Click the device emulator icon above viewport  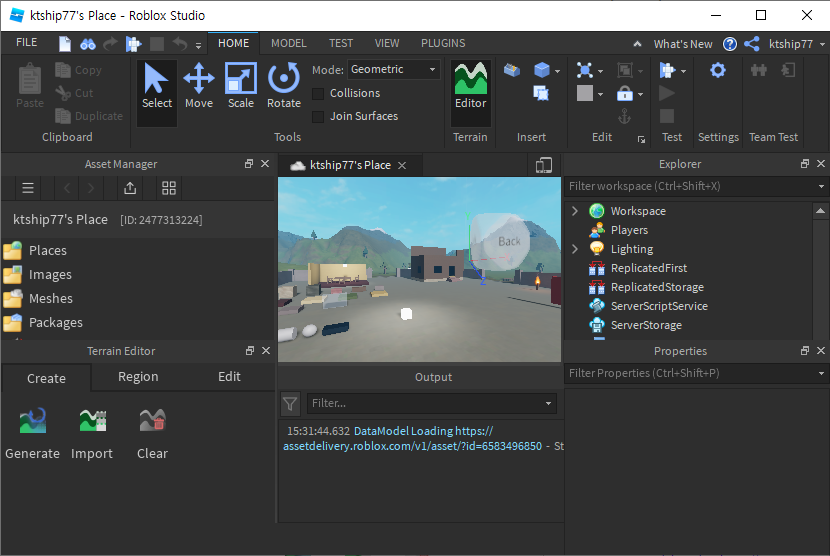point(544,165)
